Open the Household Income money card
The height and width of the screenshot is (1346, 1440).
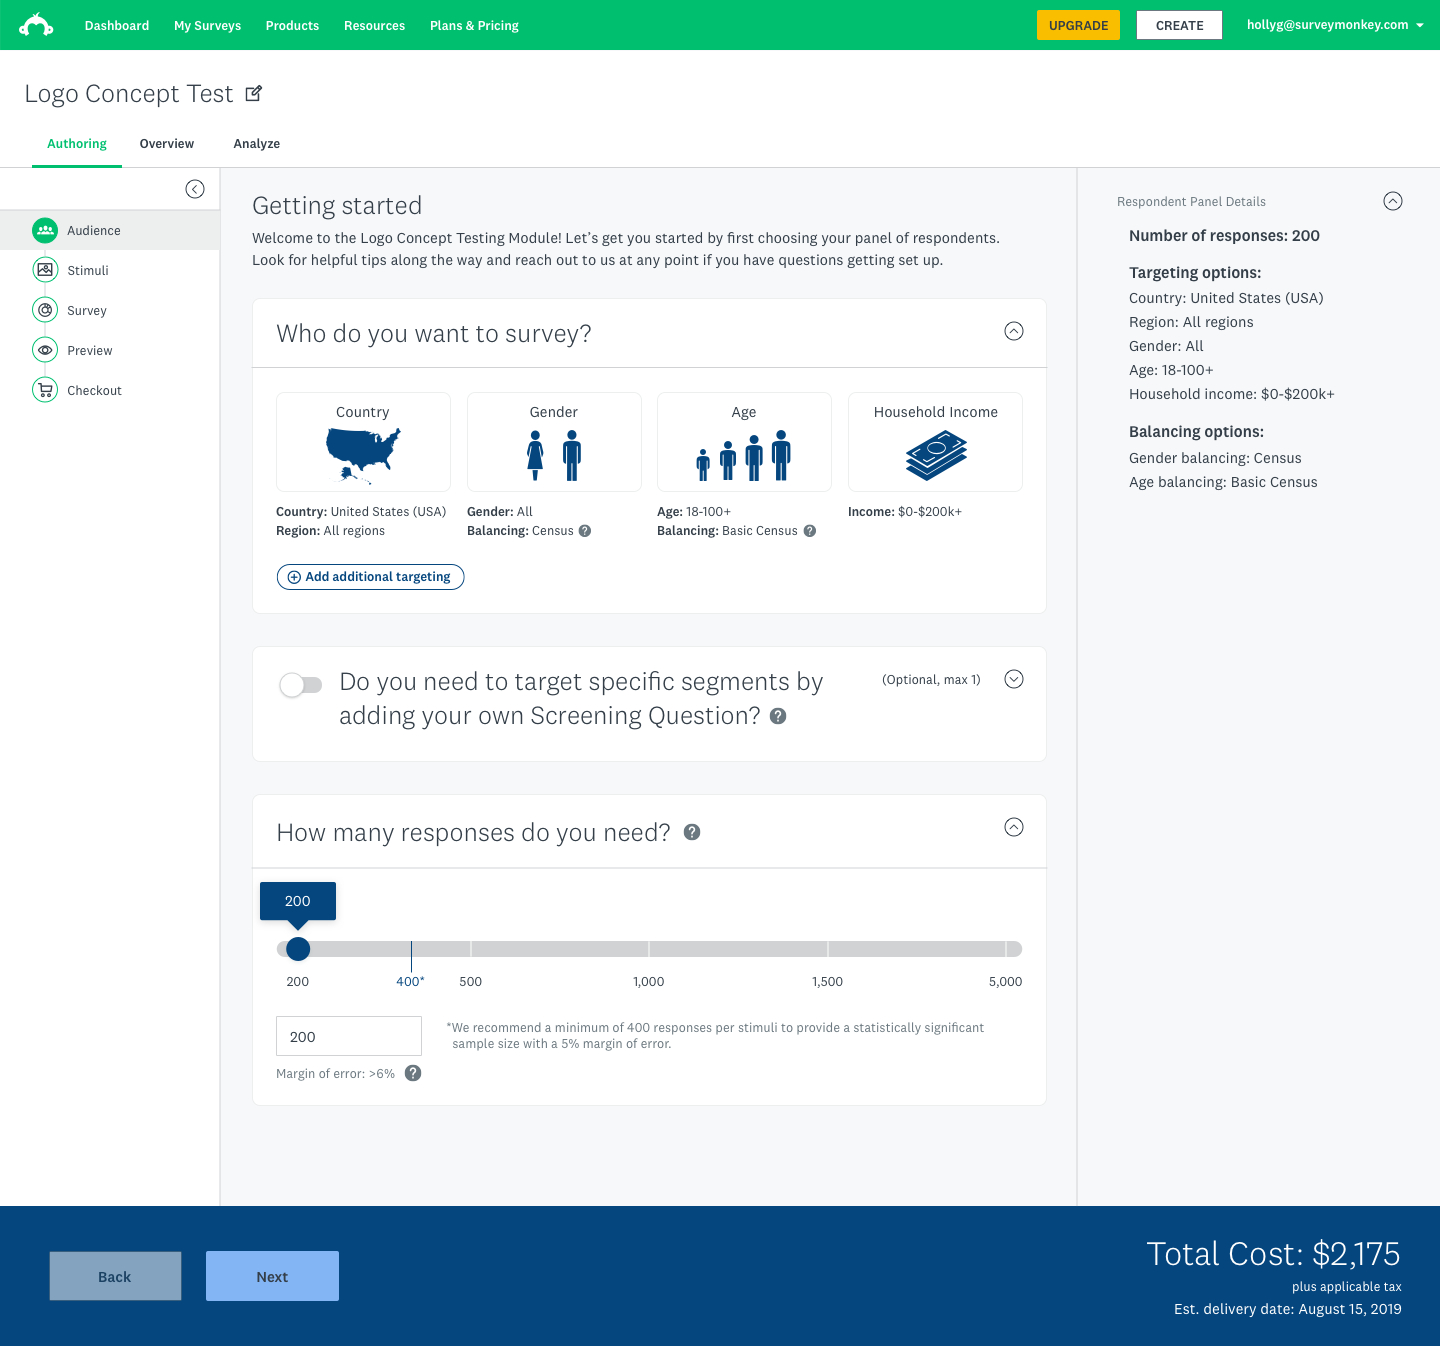[x=935, y=442]
